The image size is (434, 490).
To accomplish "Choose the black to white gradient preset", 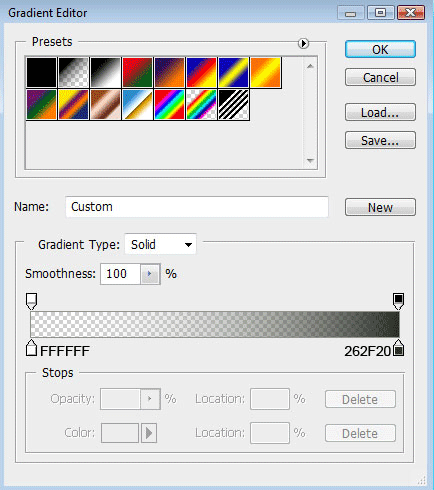I will click(x=105, y=73).
